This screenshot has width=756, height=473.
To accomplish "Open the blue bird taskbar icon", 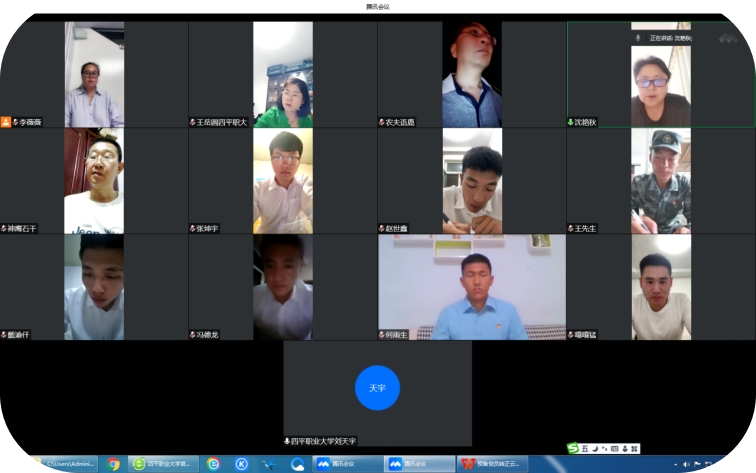I will pyautogui.click(x=269, y=464).
